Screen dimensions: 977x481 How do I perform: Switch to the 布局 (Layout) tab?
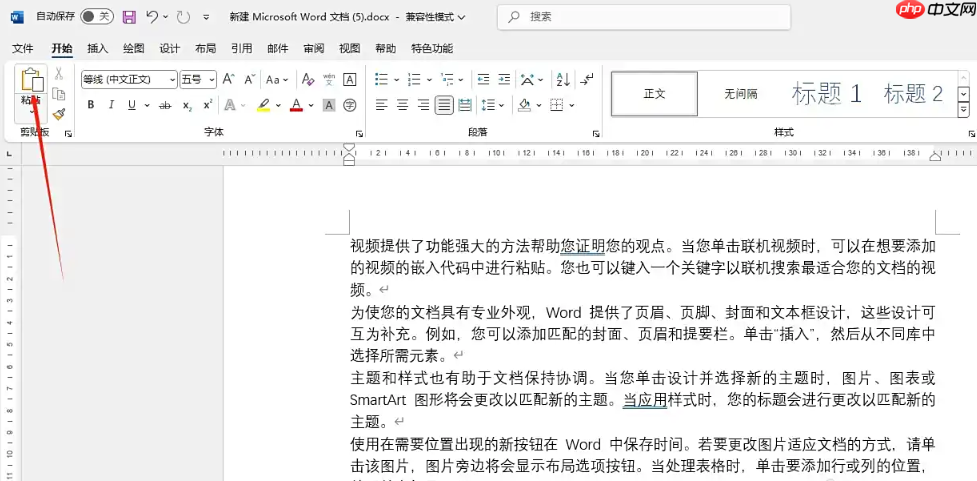click(x=206, y=49)
